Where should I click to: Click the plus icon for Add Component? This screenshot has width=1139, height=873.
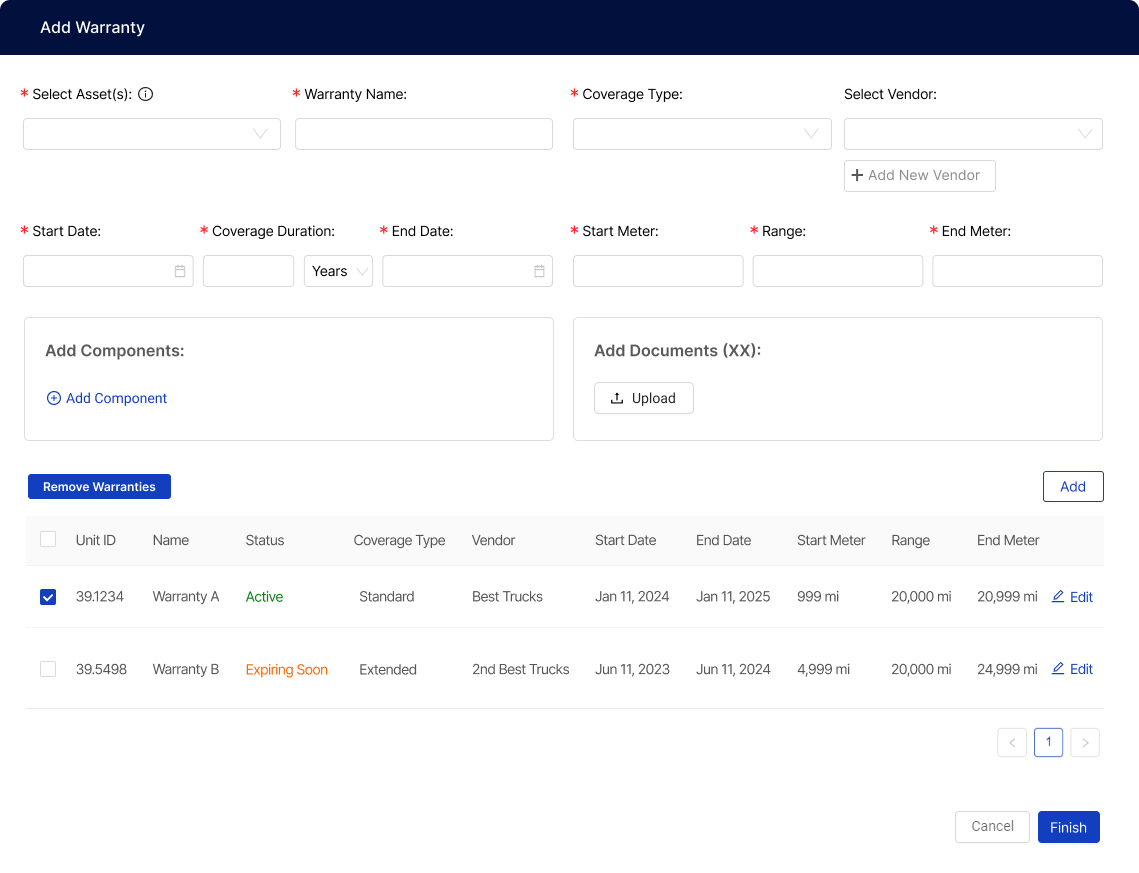(x=54, y=398)
